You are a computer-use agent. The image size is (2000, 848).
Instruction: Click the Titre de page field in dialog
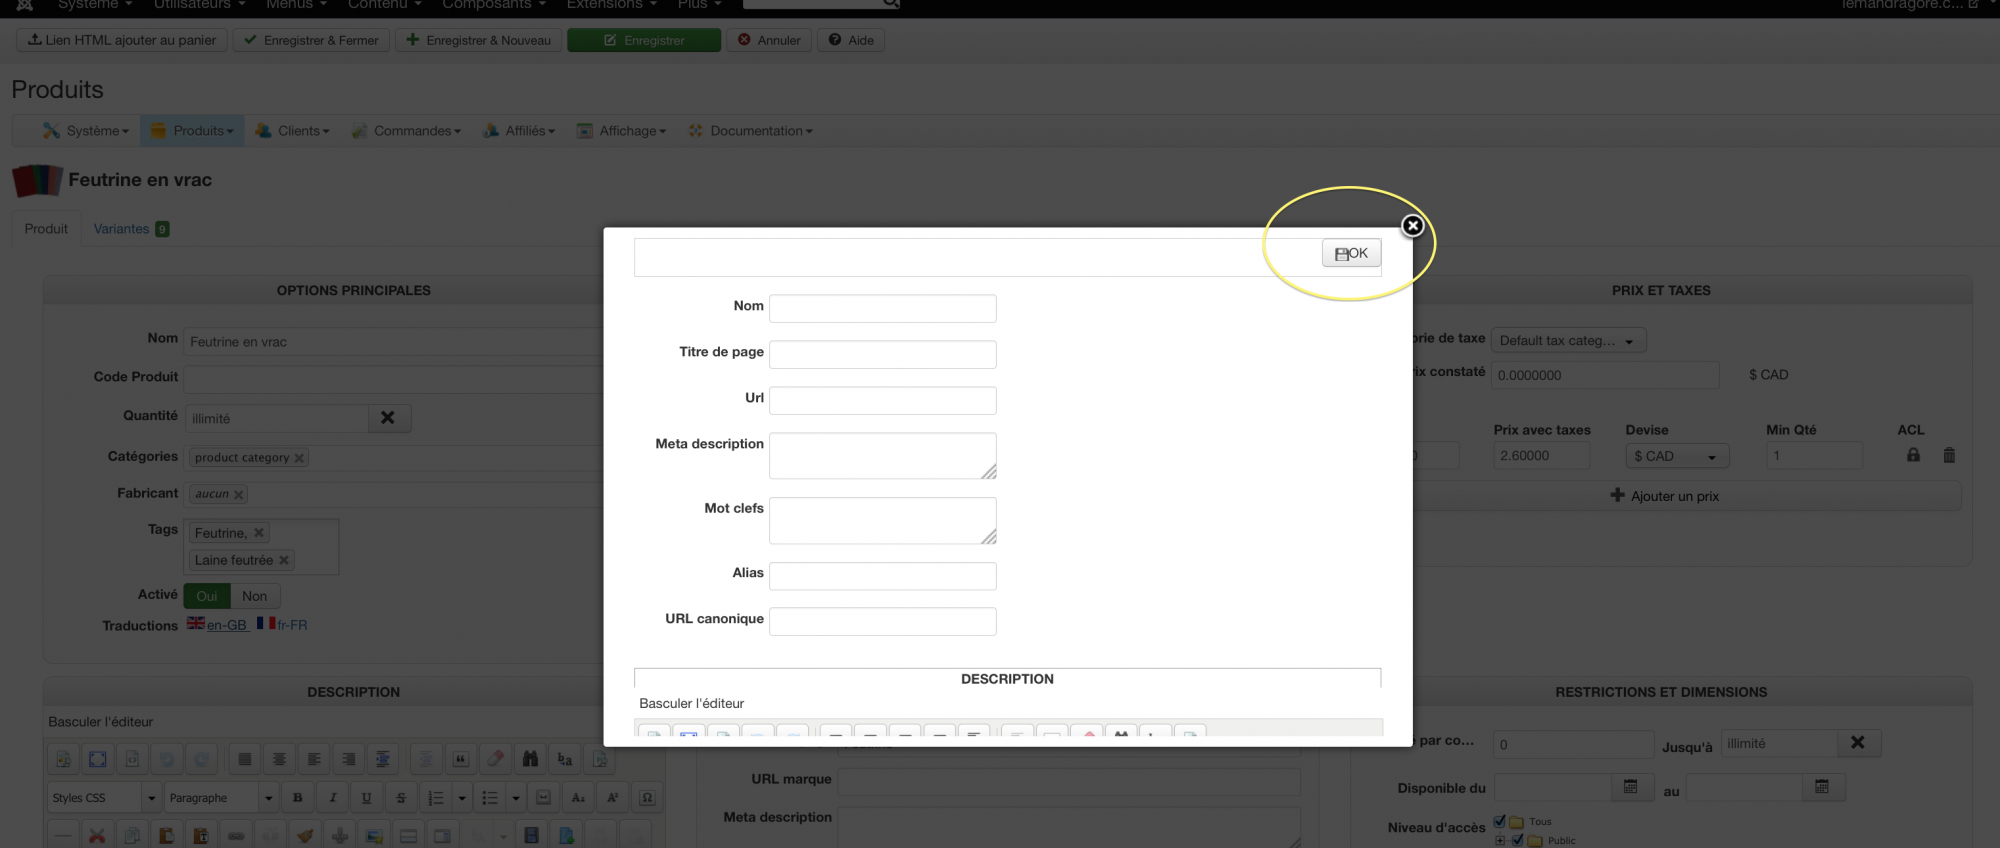coord(882,354)
